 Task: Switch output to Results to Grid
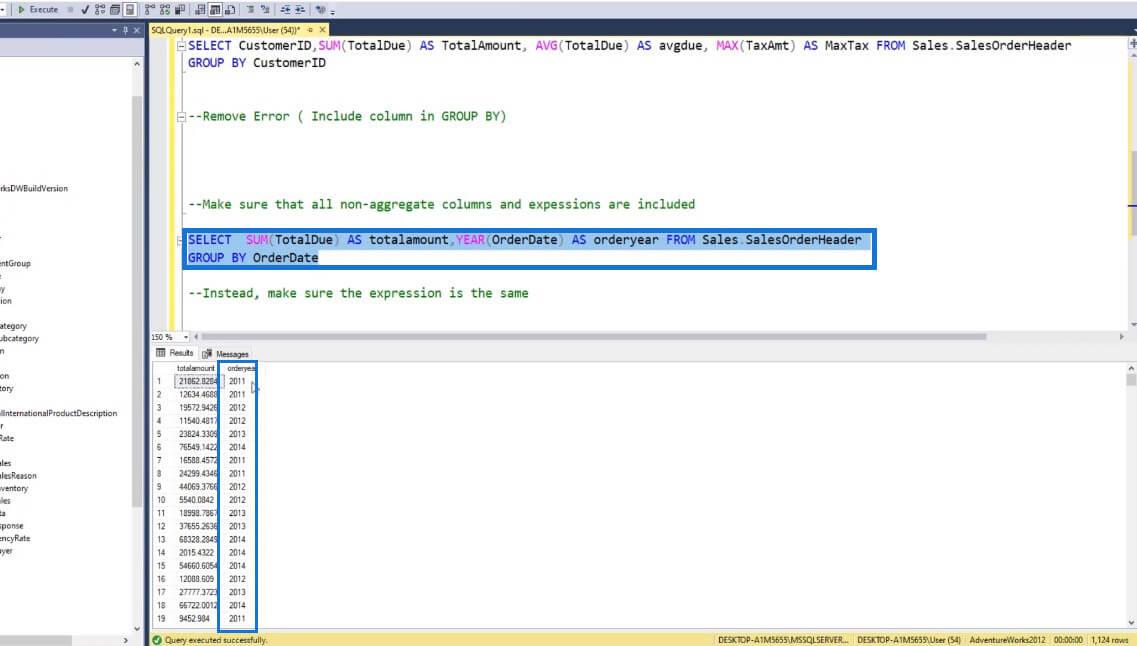pyautogui.click(x=215, y=9)
